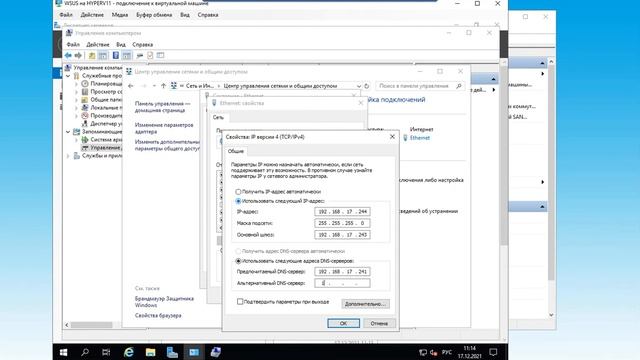
Task: Open taskbar search magnifier
Action: coord(85,352)
